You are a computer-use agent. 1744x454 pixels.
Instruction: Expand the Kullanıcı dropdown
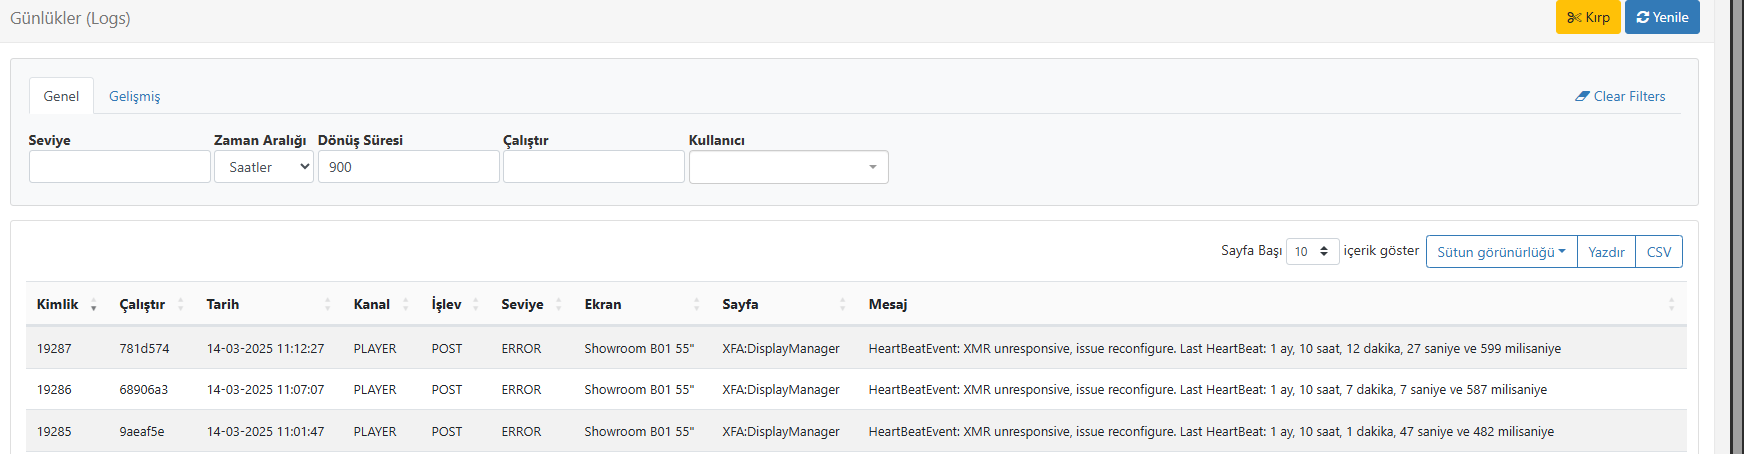coord(788,167)
